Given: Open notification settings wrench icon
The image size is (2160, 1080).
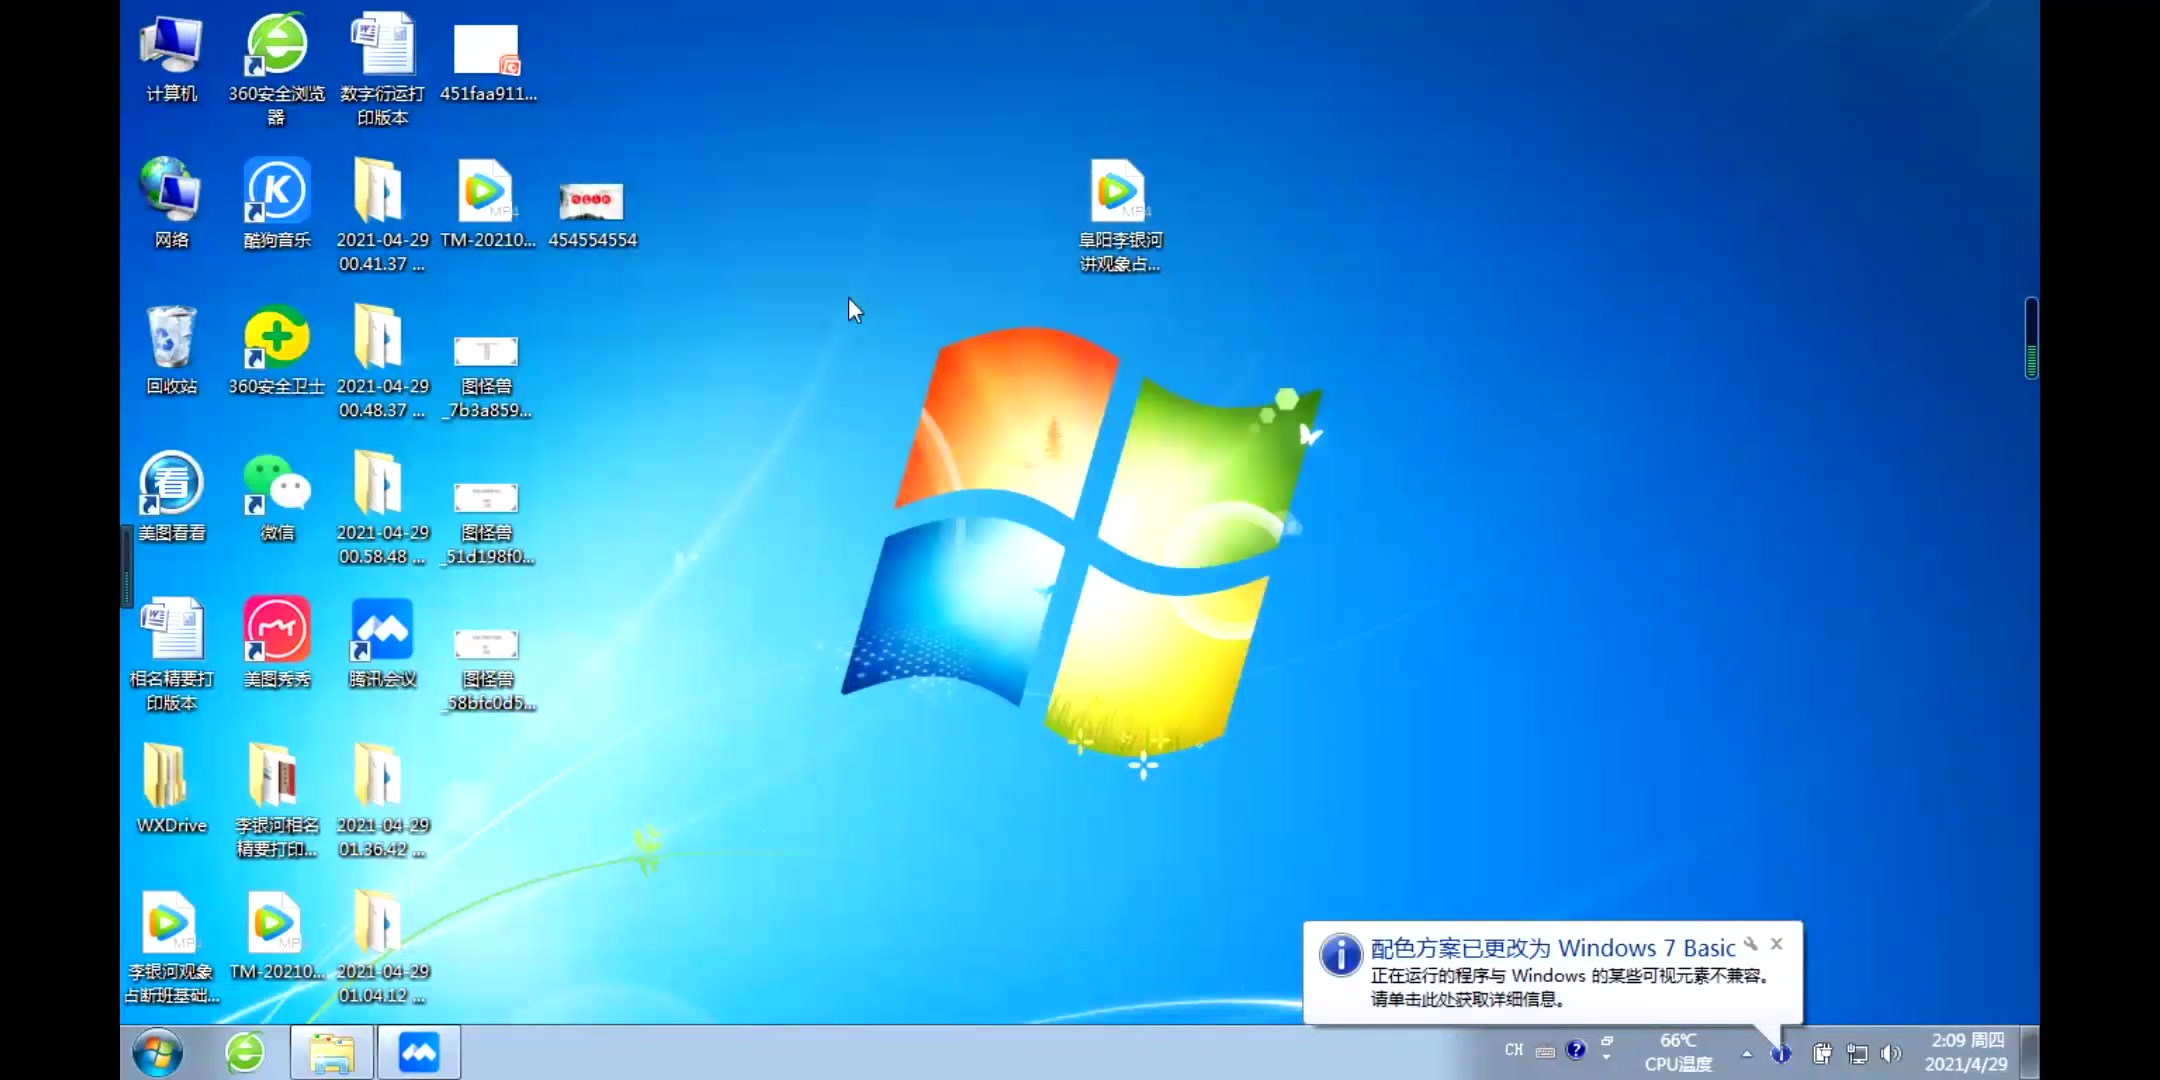Looking at the screenshot, I should pyautogui.click(x=1750, y=943).
